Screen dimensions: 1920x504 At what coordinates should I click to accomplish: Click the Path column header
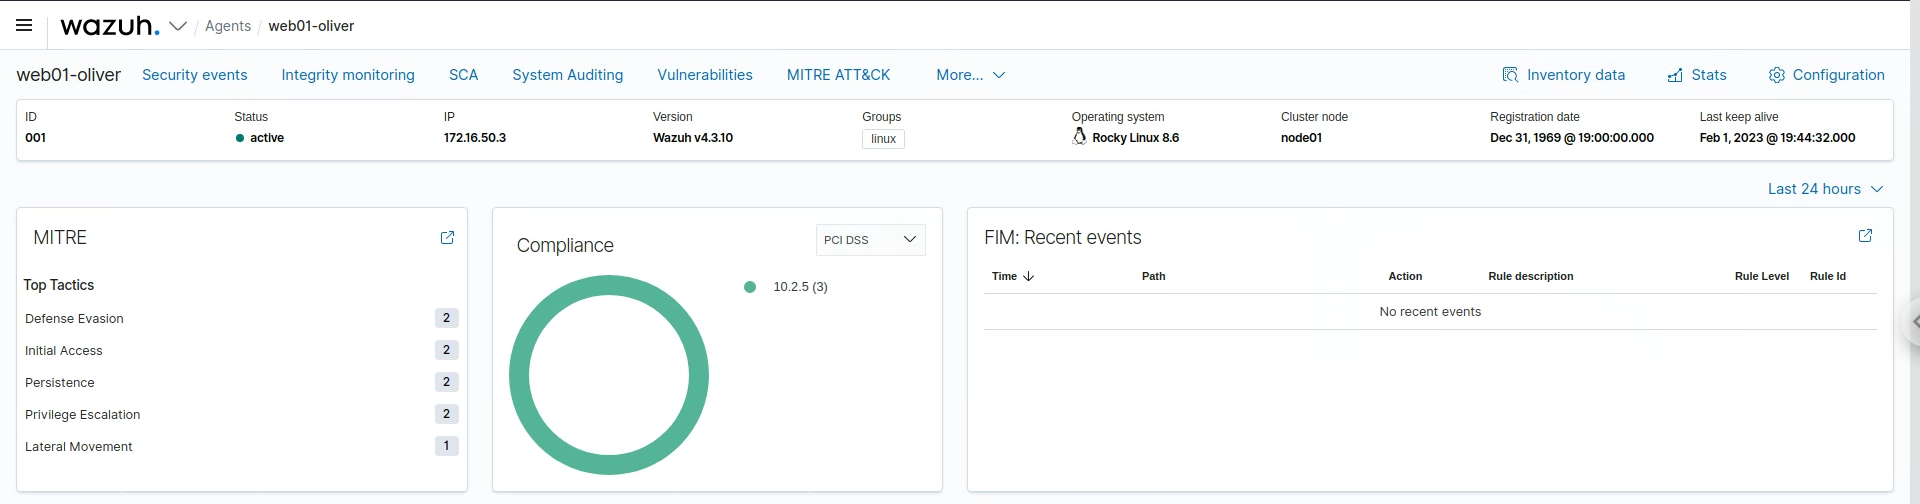pyautogui.click(x=1153, y=276)
